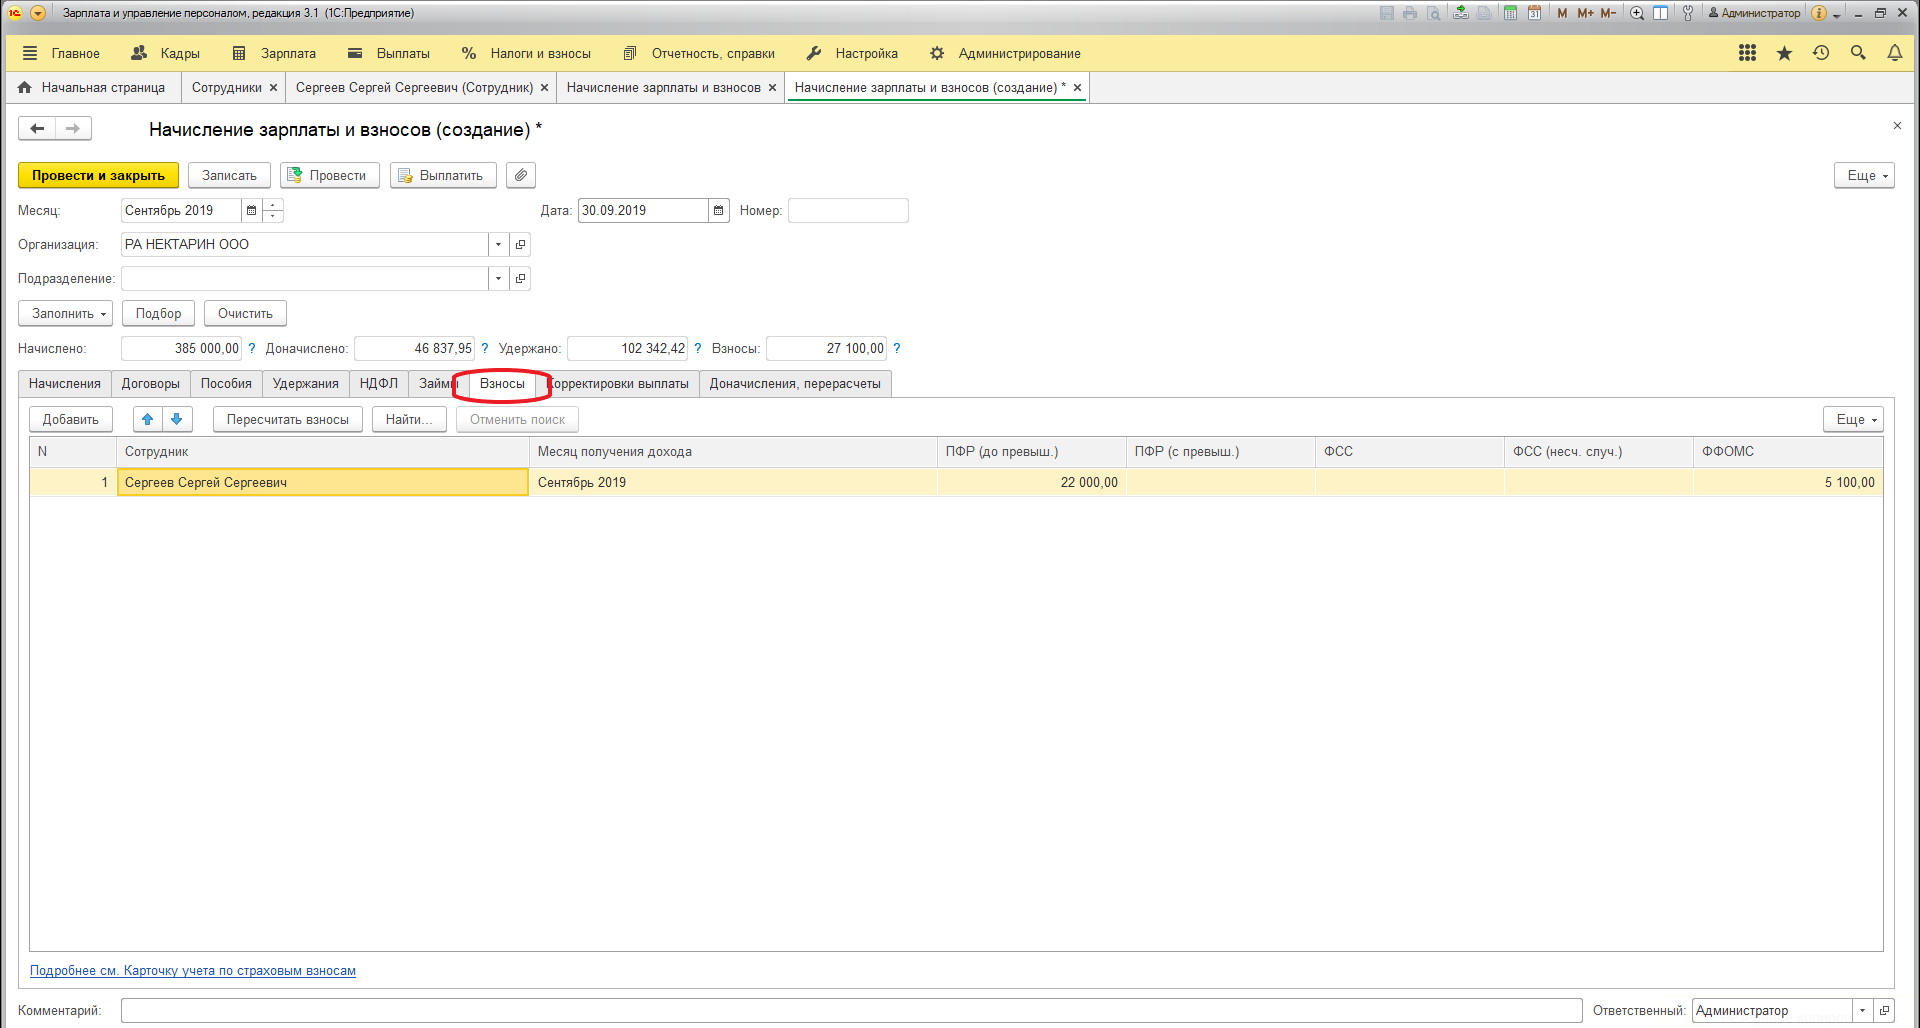This screenshot has height=1028, width=1920.
Task: Click the M- memory subtract button
Action: 1608,13
